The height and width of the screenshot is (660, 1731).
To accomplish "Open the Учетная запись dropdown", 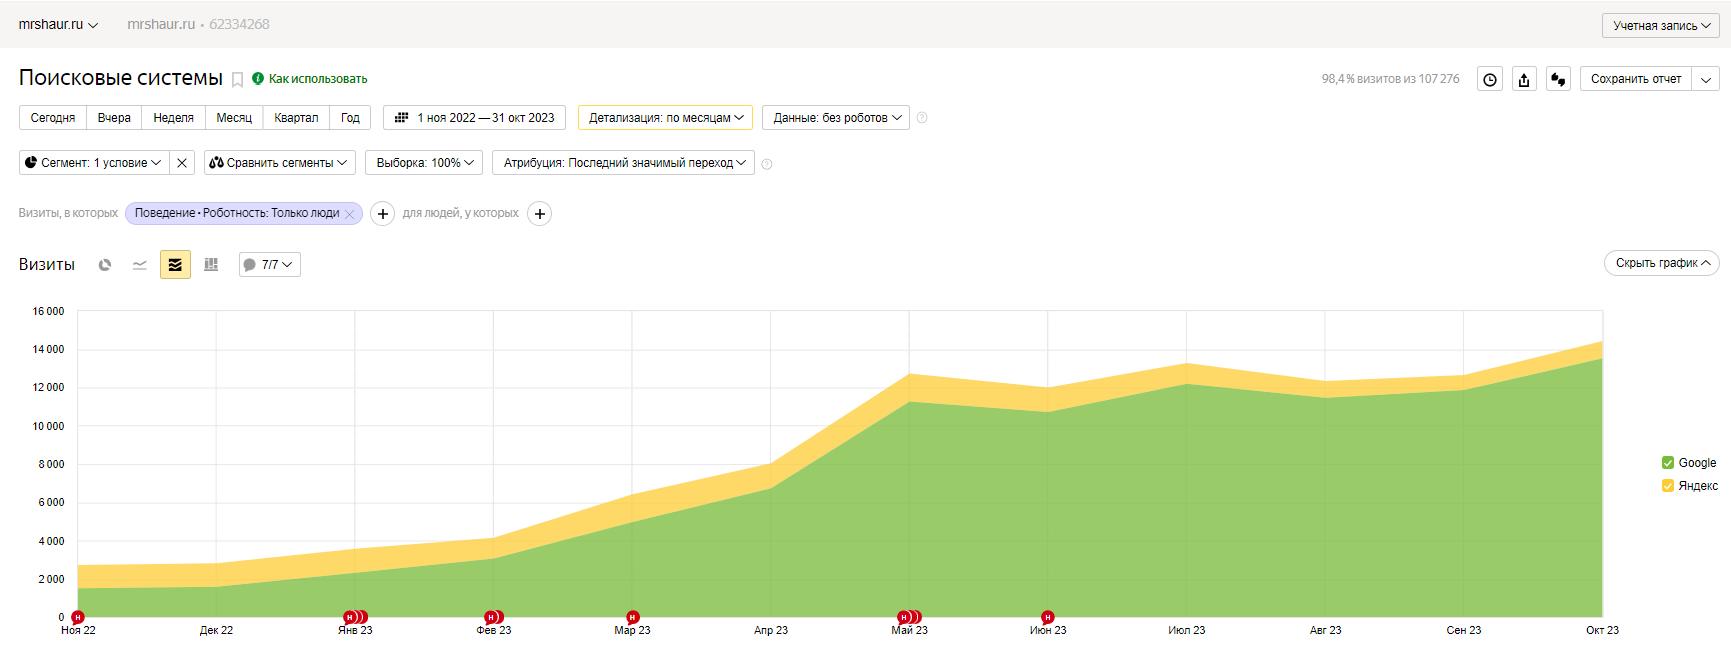I will (1661, 26).
